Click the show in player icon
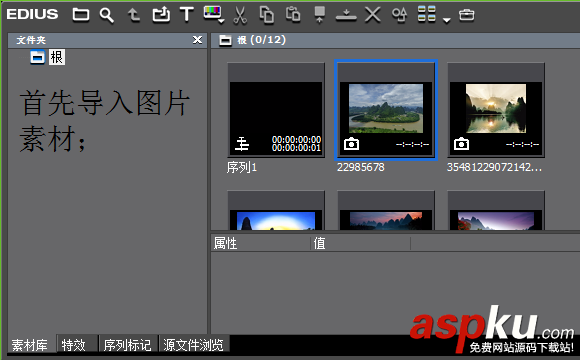This screenshot has height=360, width=580. point(320,15)
